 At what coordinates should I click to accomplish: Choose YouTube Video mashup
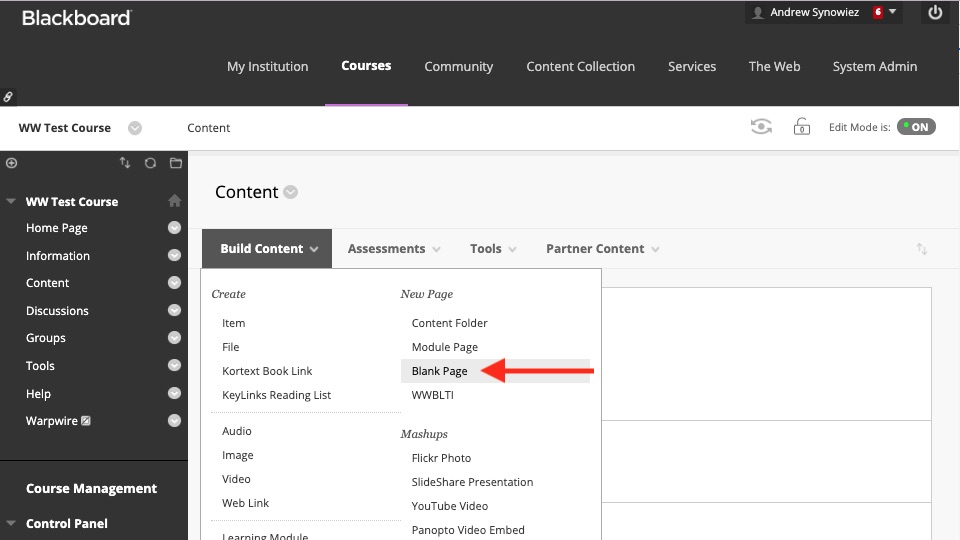449,506
